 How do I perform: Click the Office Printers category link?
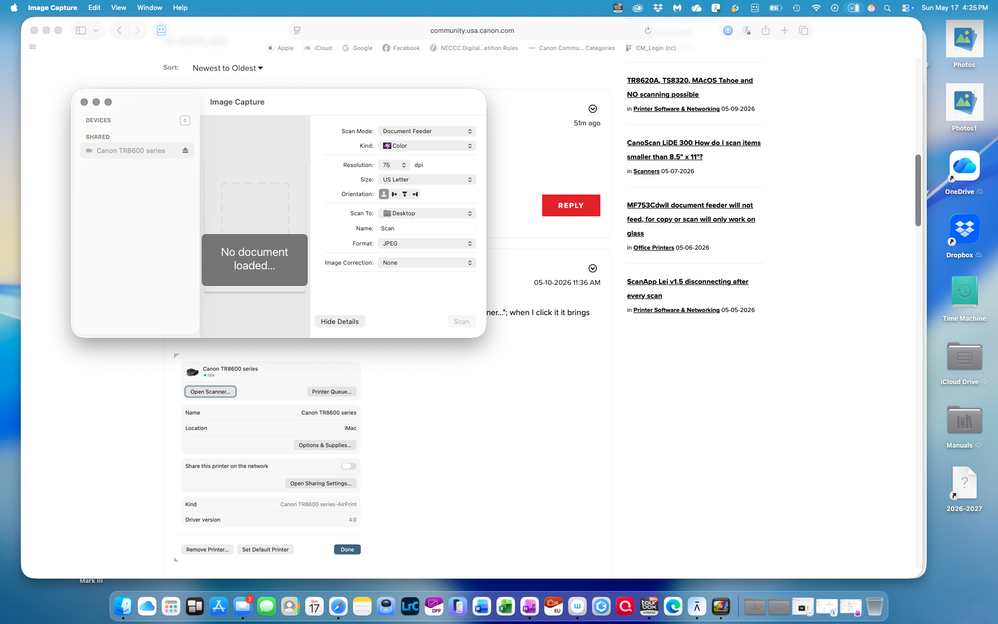point(654,248)
